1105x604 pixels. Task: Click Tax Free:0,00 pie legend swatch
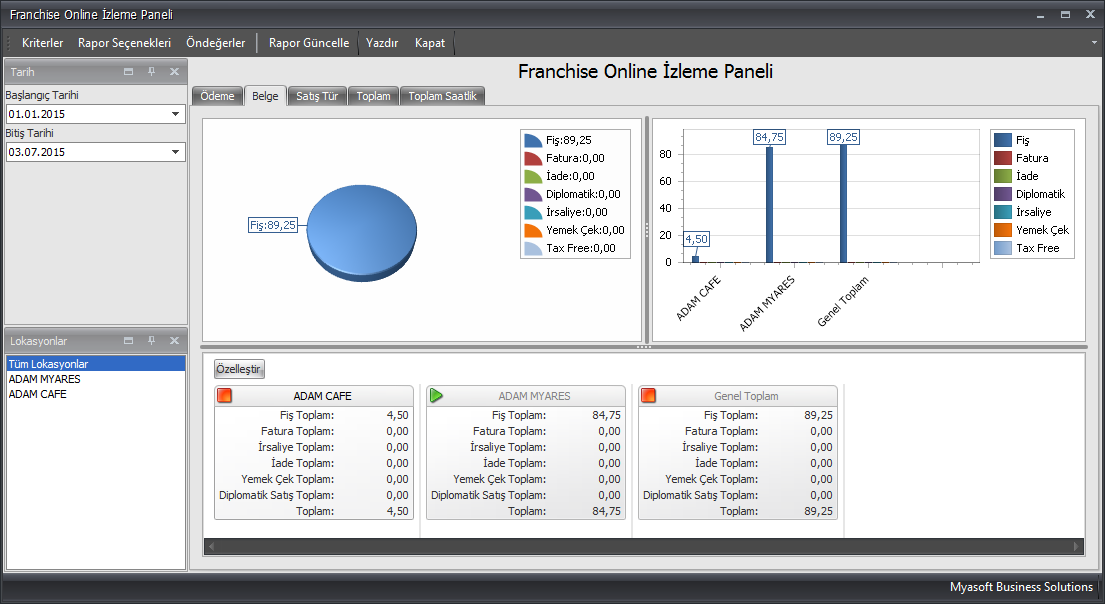pyautogui.click(x=533, y=248)
